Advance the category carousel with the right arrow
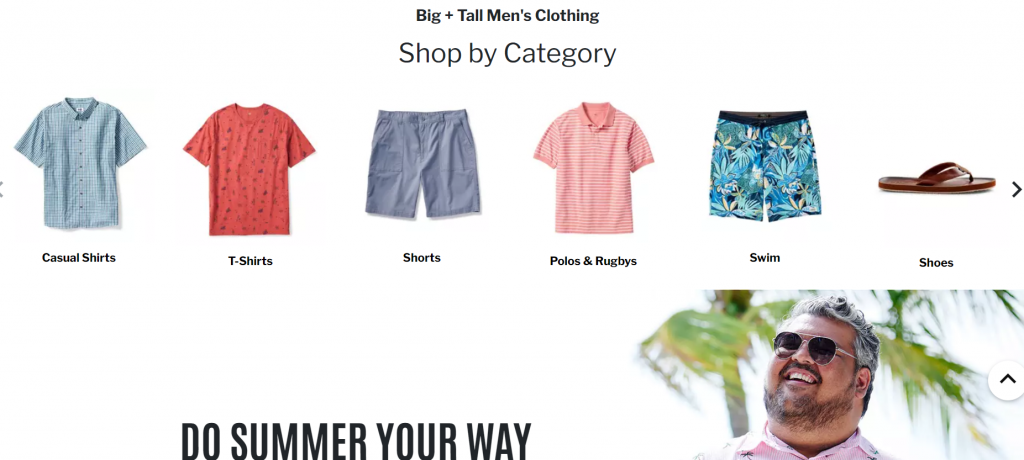The height and width of the screenshot is (460, 1024). pos(1016,189)
